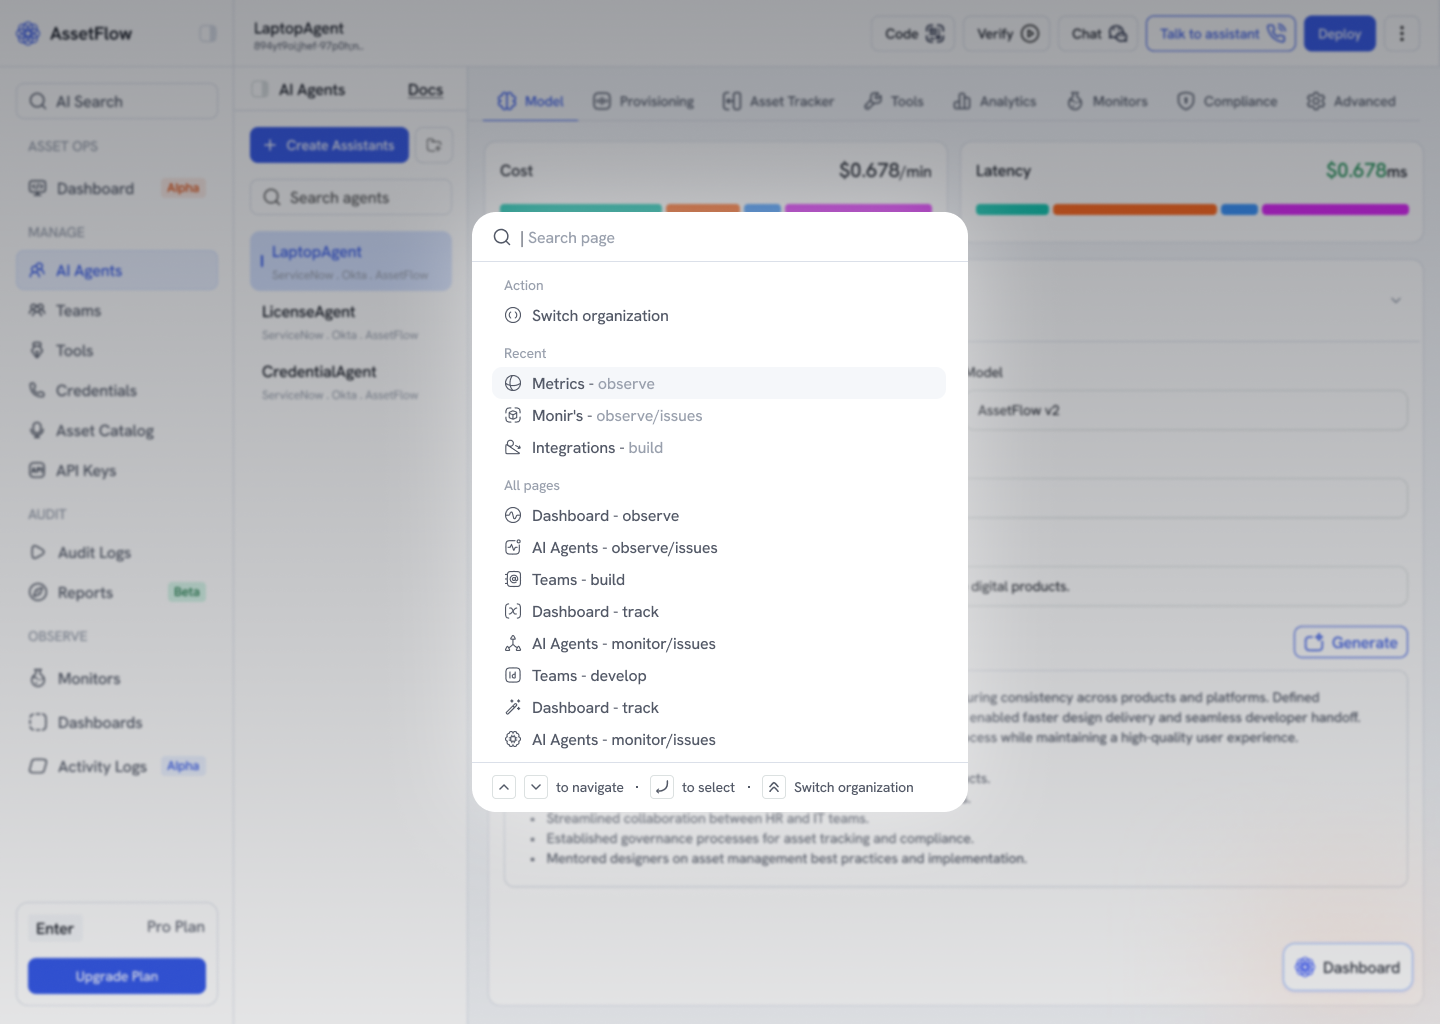This screenshot has width=1440, height=1024.
Task: Open Activity Logs in the sidebar
Action: pos(117,766)
